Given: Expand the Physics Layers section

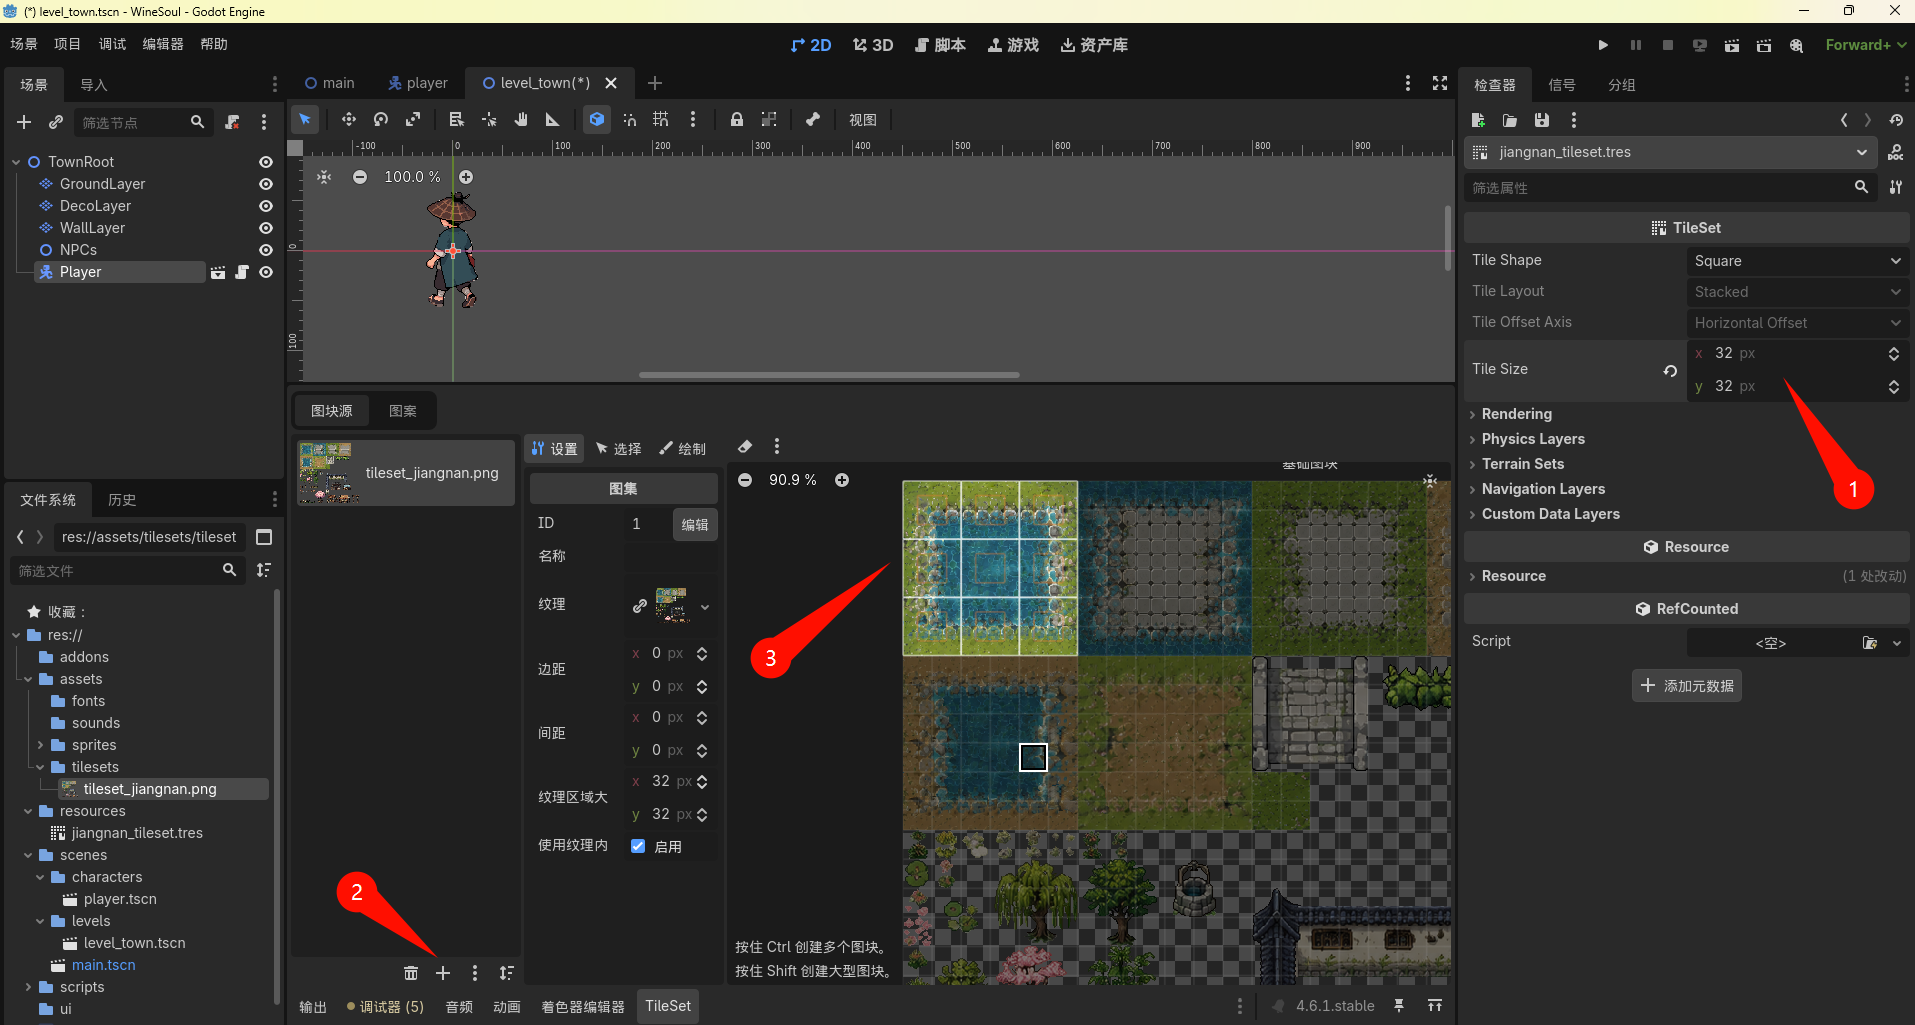Looking at the screenshot, I should click(1532, 439).
